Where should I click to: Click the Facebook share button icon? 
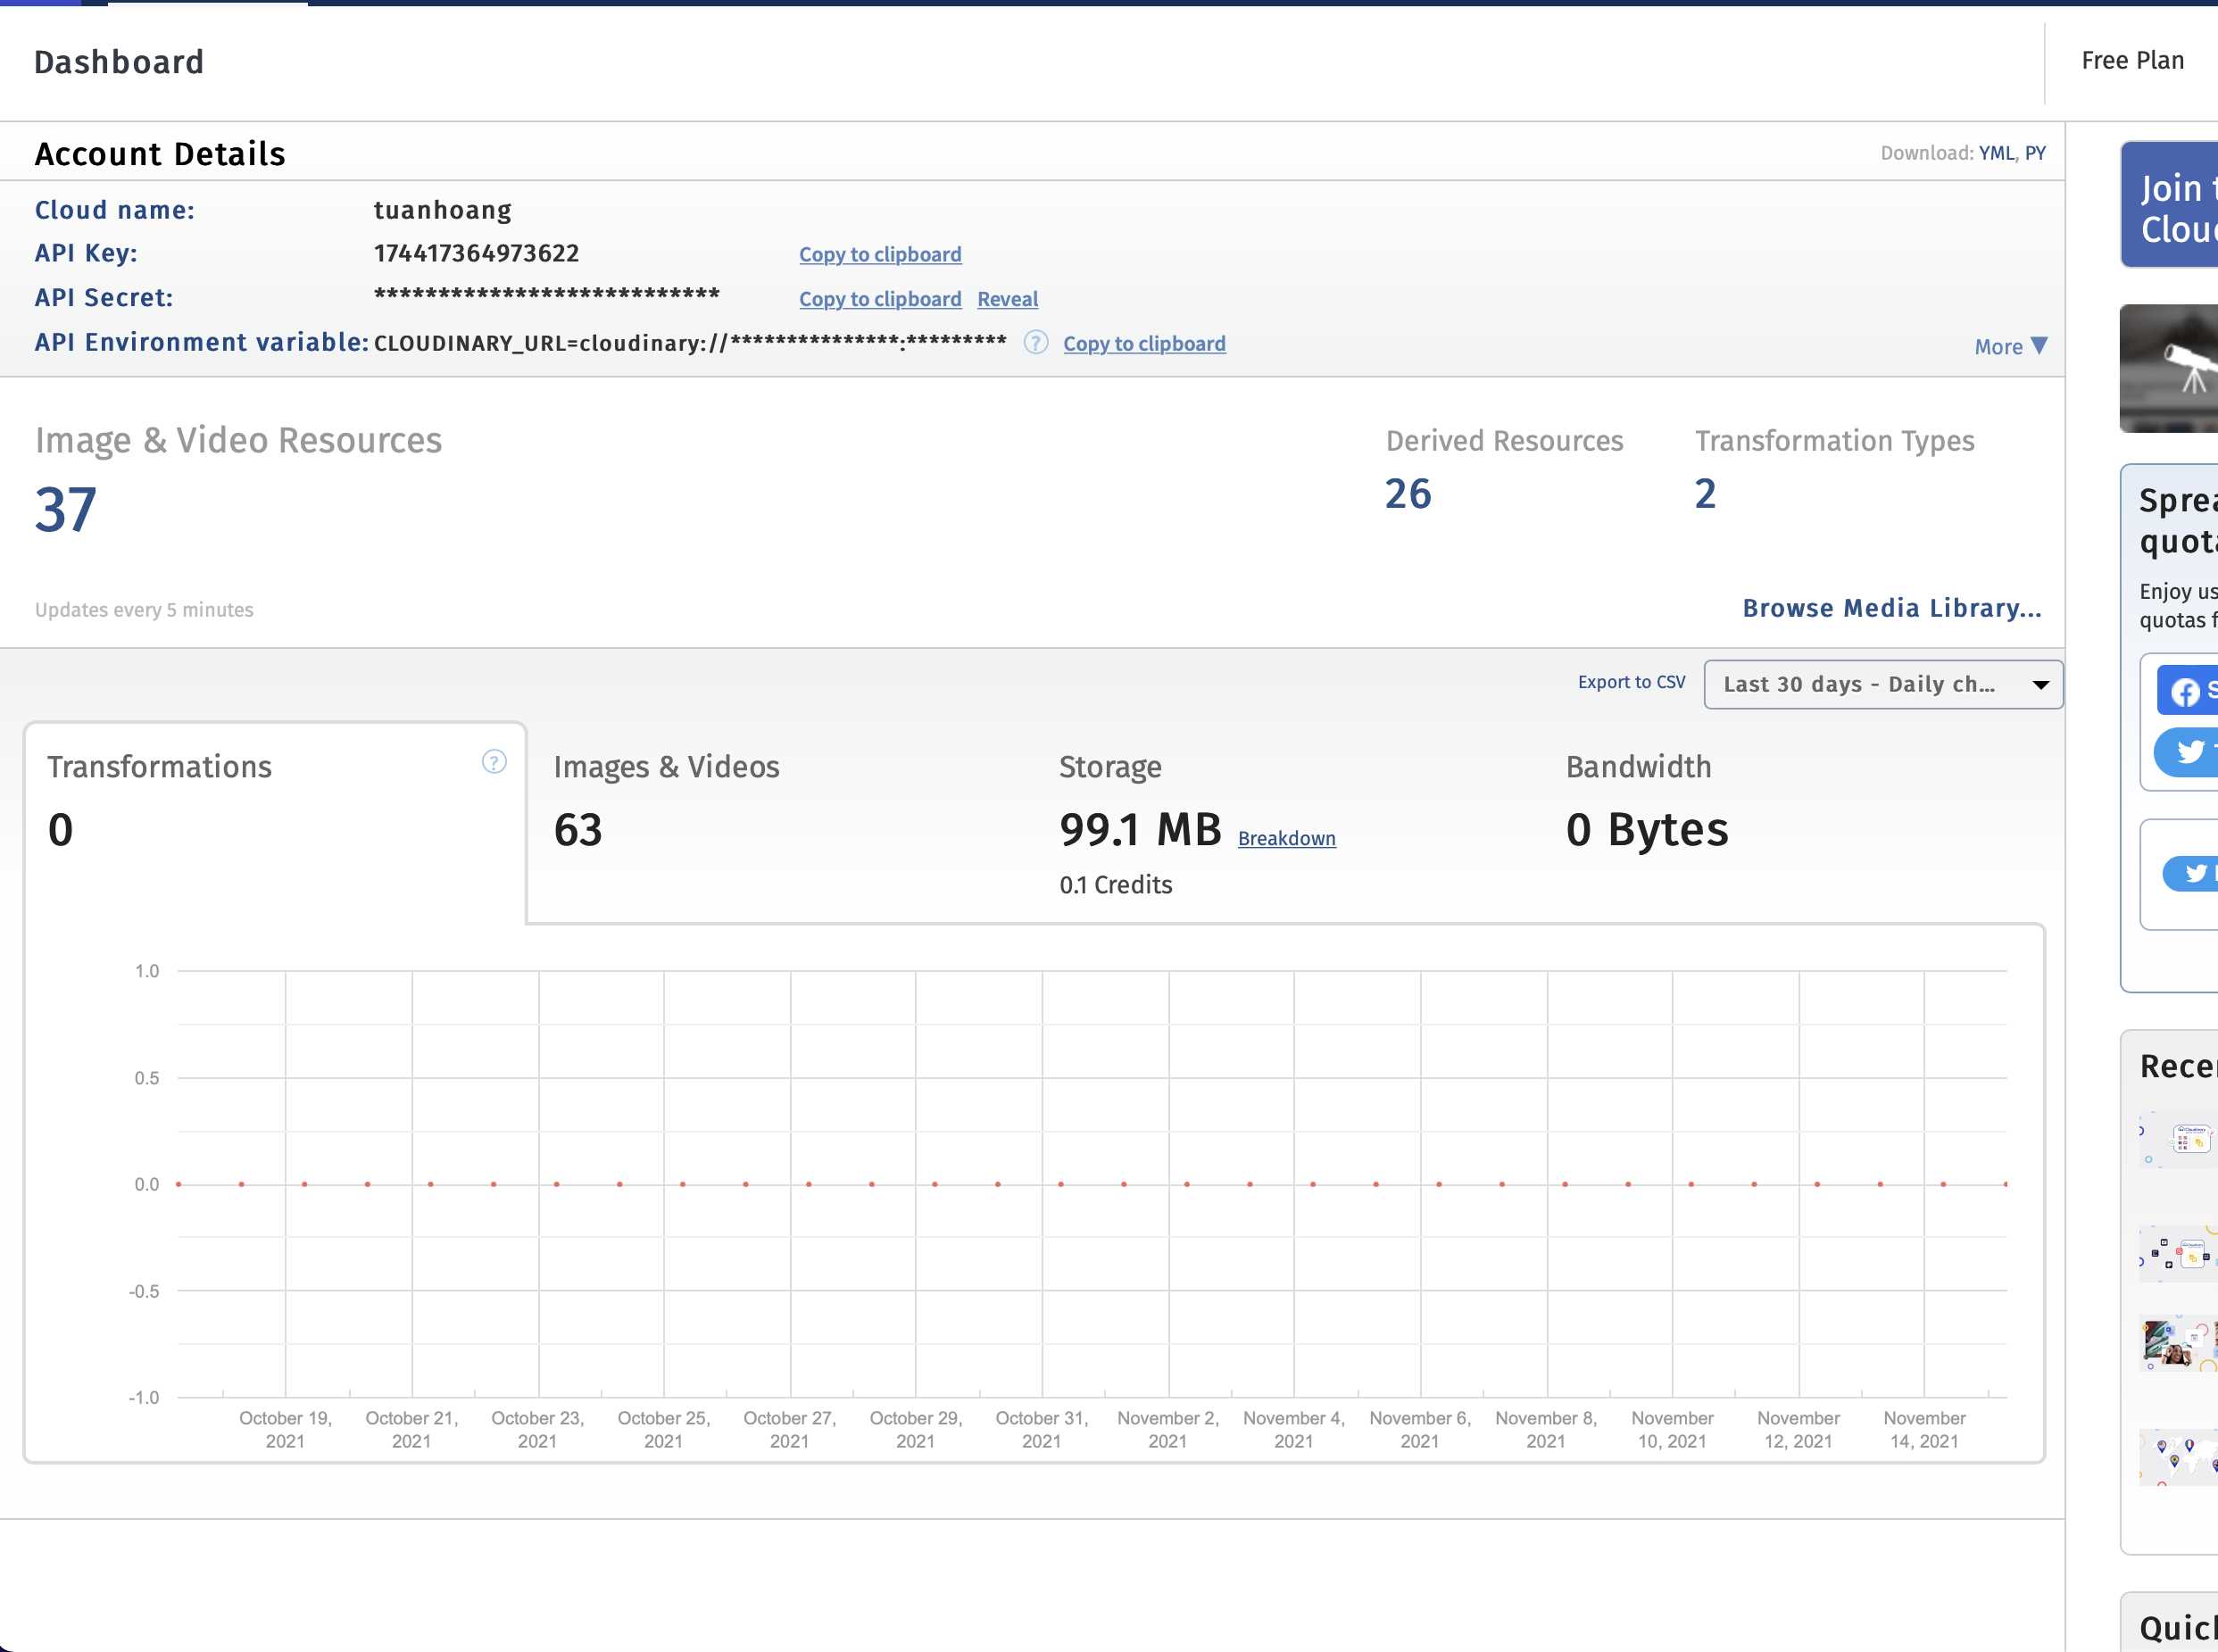click(x=2187, y=691)
